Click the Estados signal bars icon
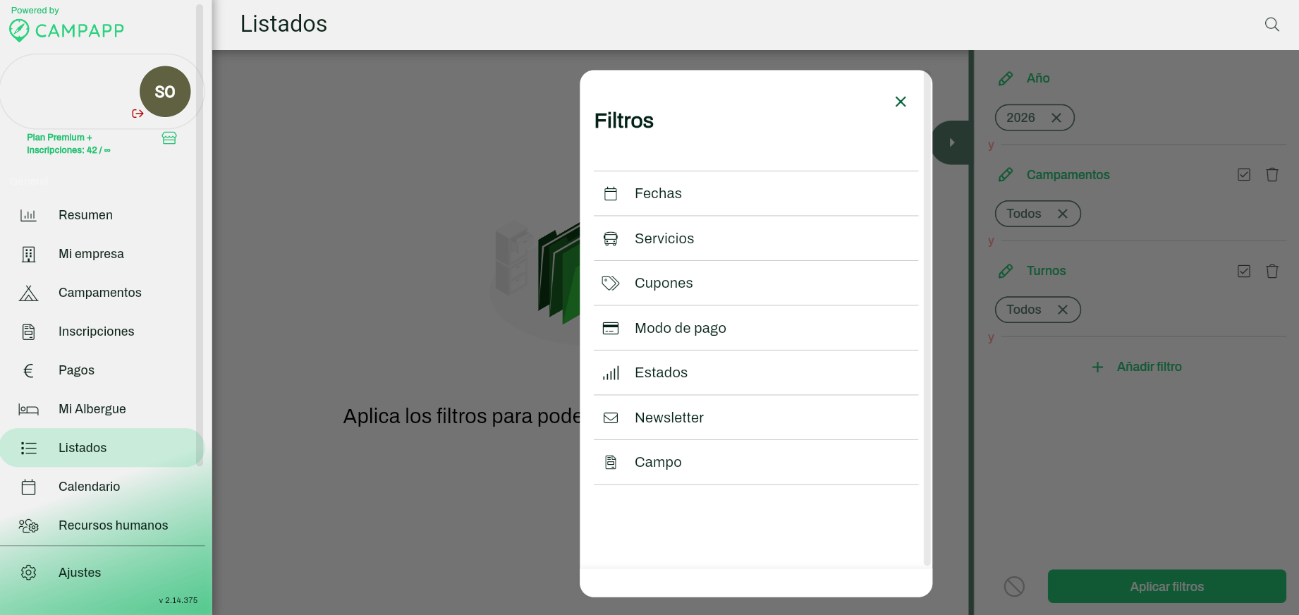This screenshot has width=1299, height=615. point(610,373)
